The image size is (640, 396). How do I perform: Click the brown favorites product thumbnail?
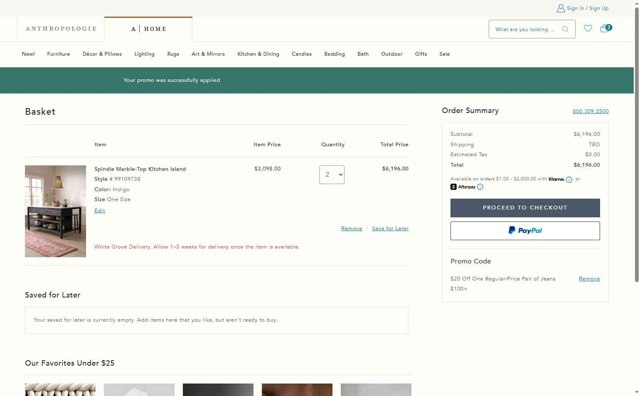[x=297, y=390]
